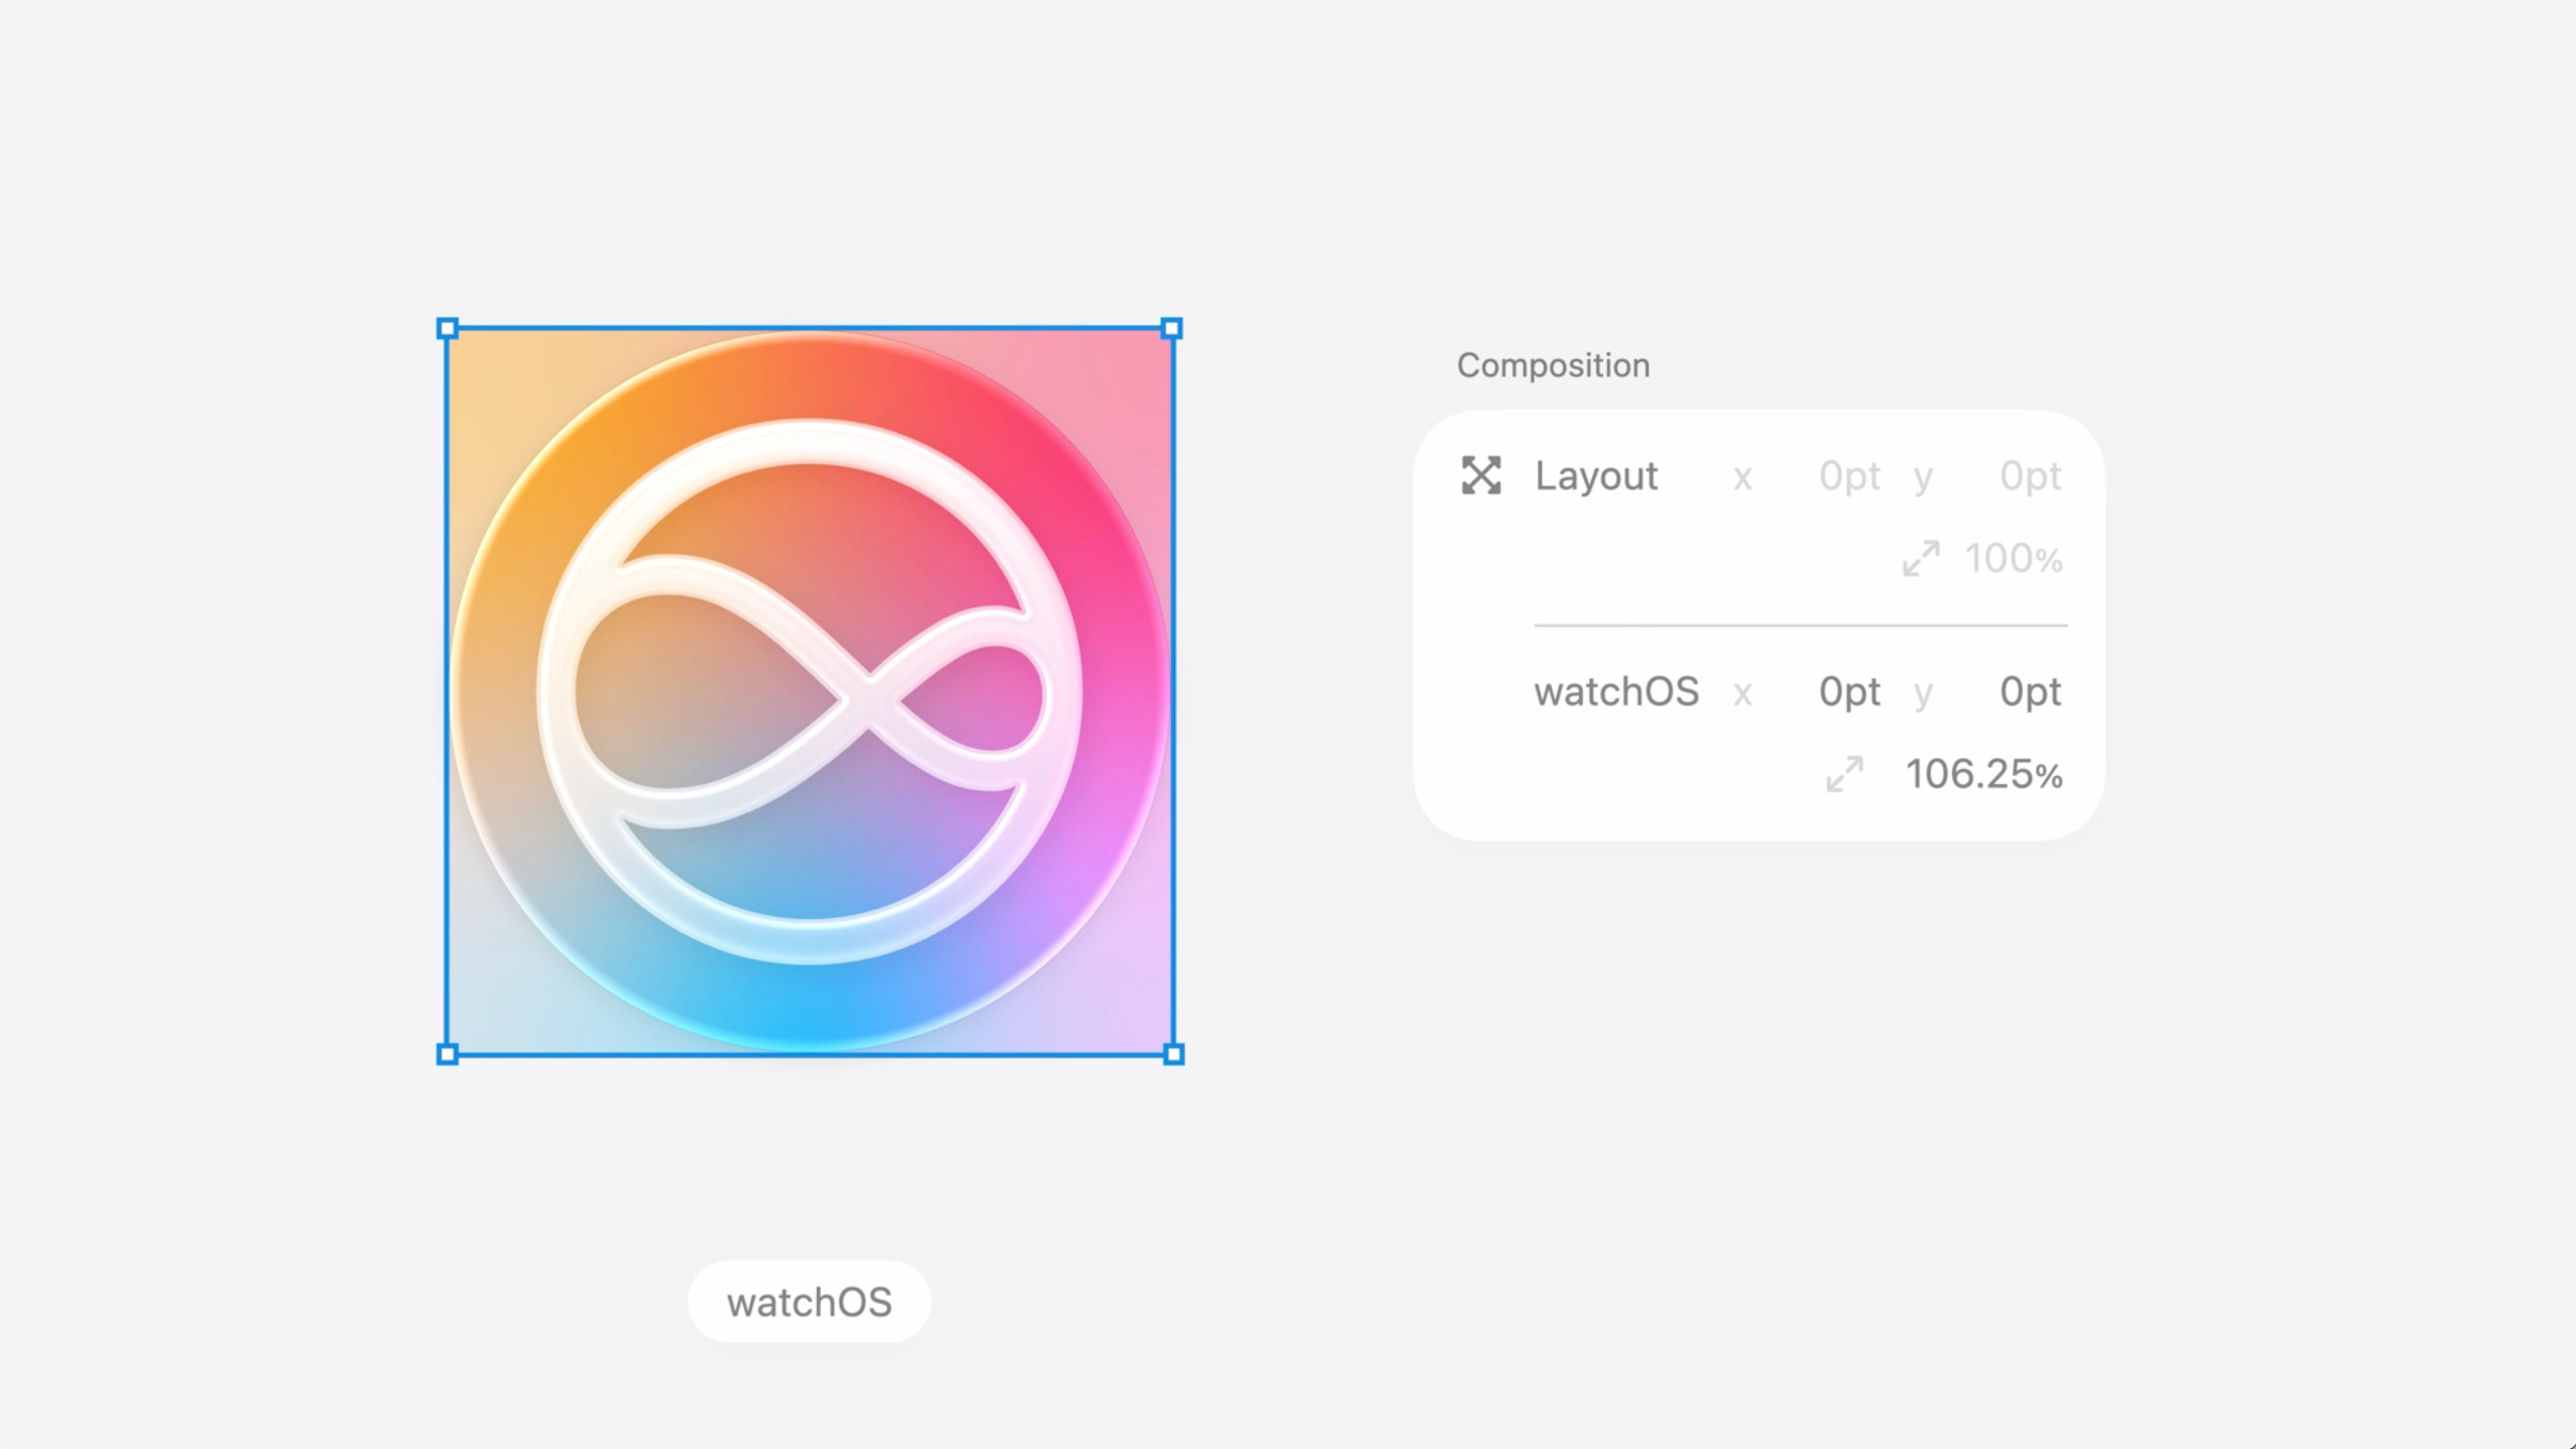Click the watchOS row label in panel
The width and height of the screenshot is (2576, 1449).
tap(1616, 692)
